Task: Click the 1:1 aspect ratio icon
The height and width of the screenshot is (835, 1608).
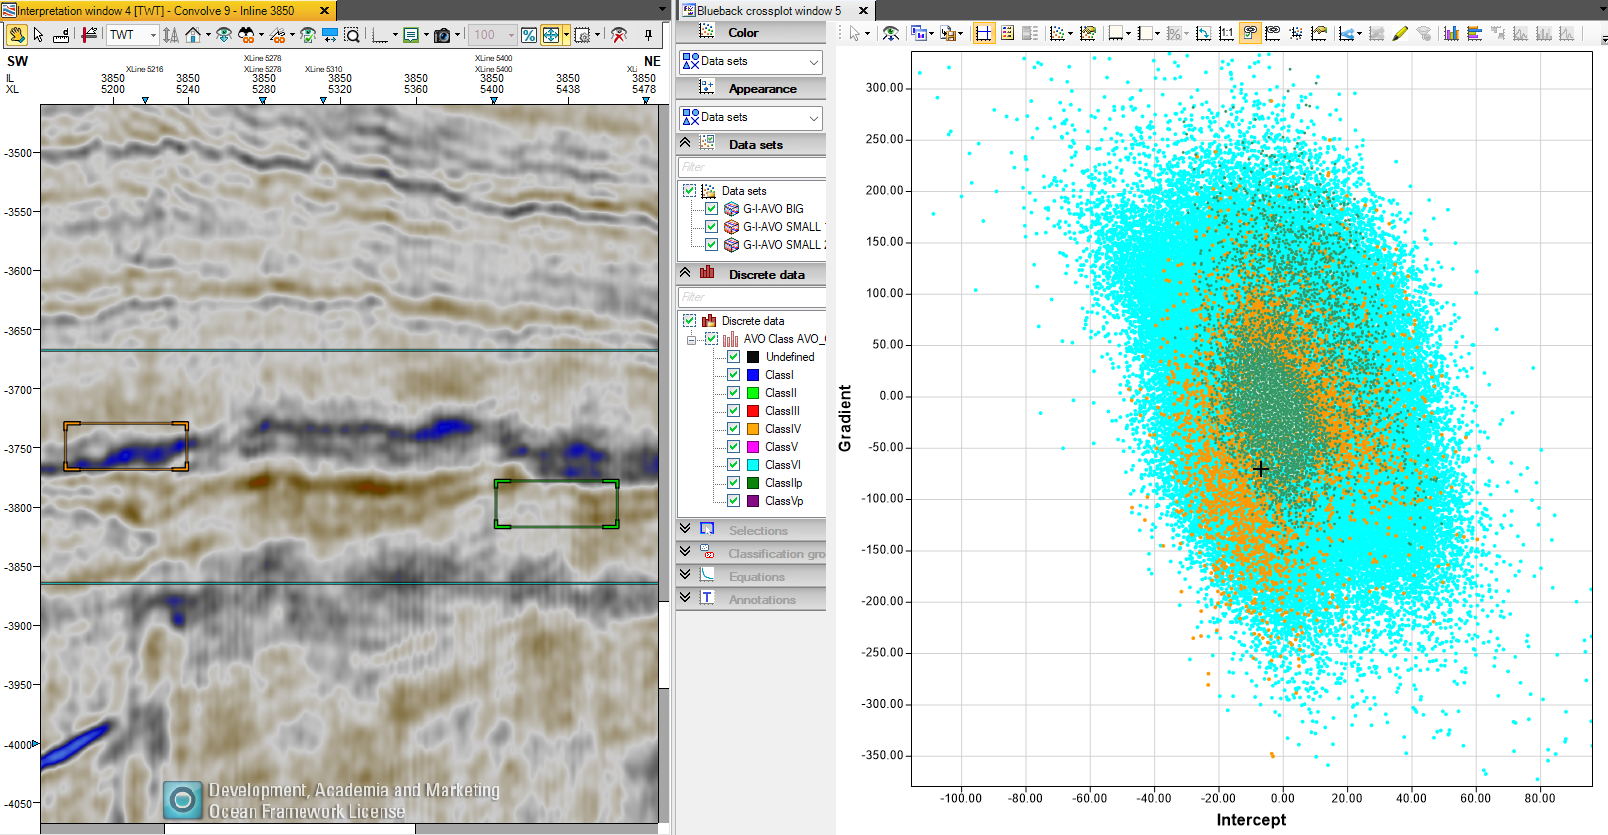Action: pos(1226,33)
